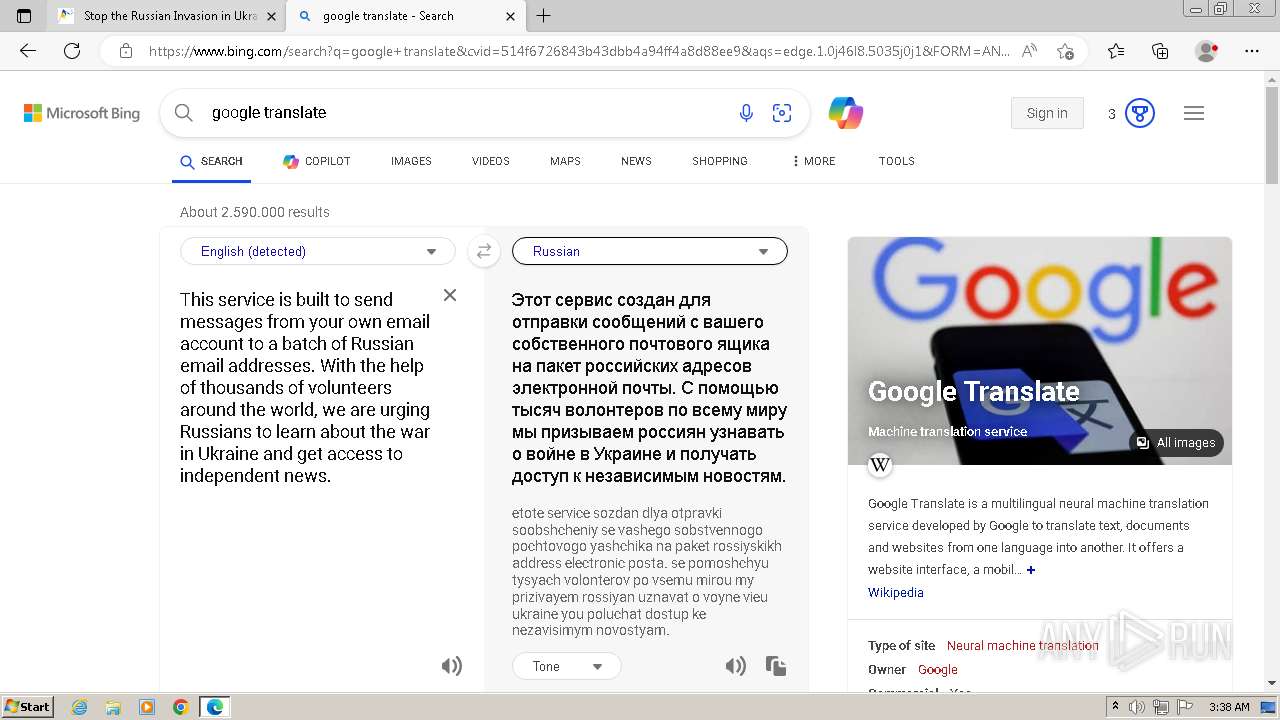Open the Neural machine translation link
Viewport: 1280px width, 720px height.
(x=1022, y=646)
